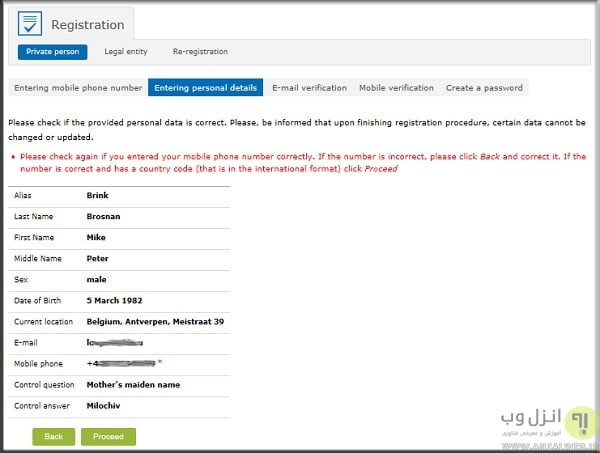Go to Entering mobile phone number step
Screen dimensions: 600x453
click(78, 88)
